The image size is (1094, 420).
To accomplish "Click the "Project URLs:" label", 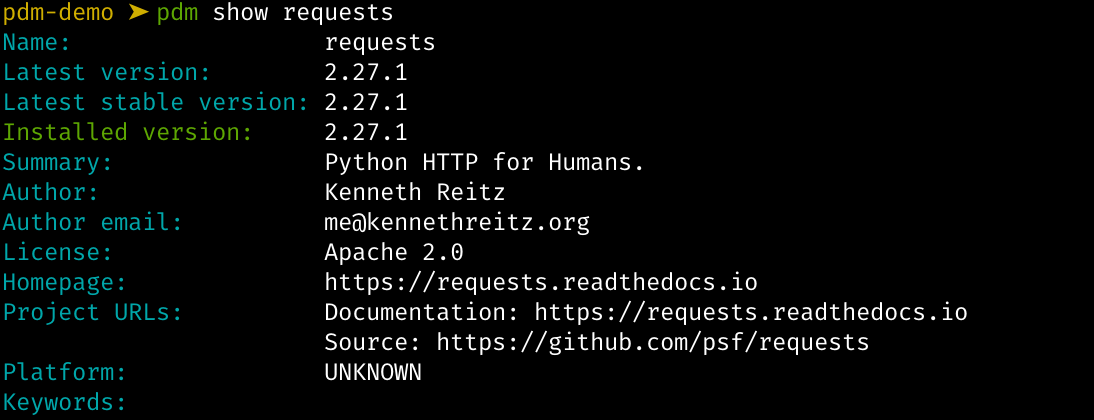I will tap(93, 312).
